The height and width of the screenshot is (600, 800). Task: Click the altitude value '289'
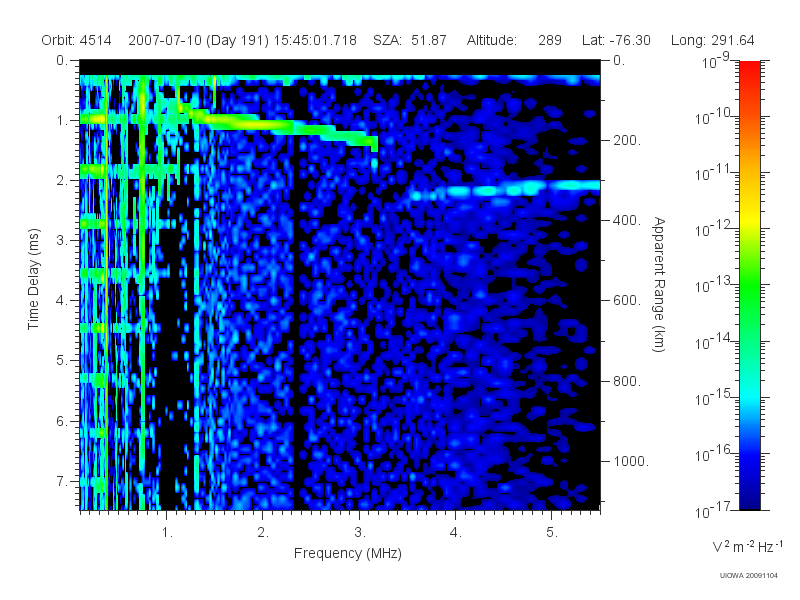click(549, 40)
